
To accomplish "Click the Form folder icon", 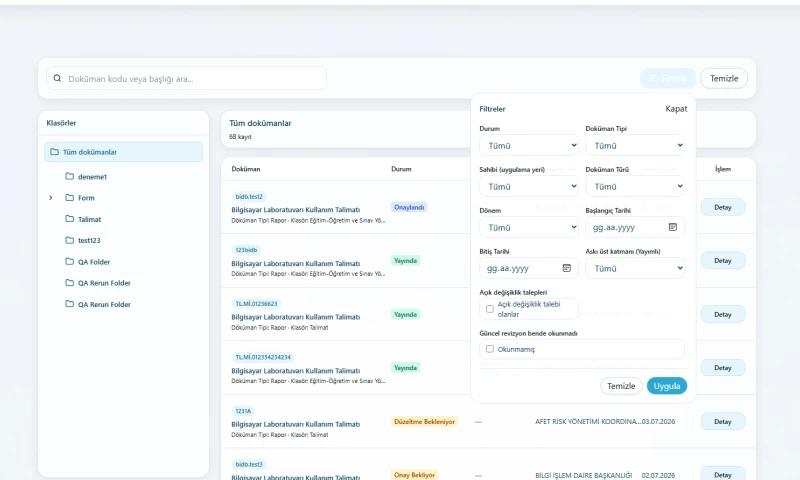I will coord(69,197).
